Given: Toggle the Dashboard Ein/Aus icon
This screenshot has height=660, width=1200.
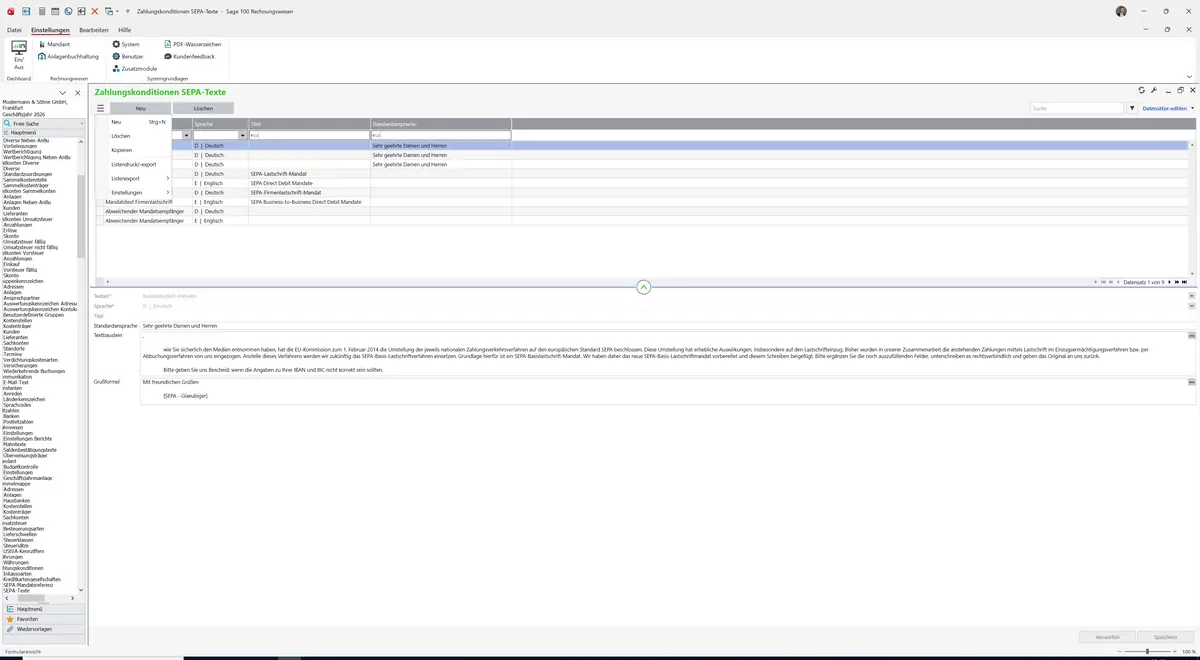Looking at the screenshot, I should coord(19,55).
